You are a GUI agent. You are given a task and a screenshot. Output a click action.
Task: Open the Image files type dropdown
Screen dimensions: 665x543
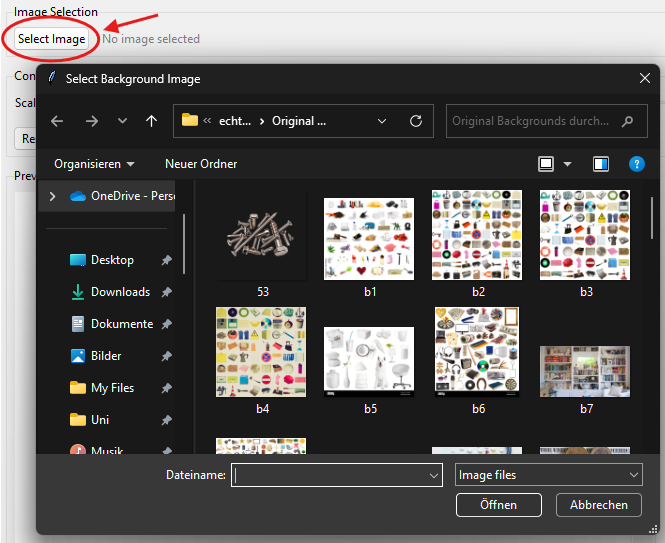pos(549,475)
